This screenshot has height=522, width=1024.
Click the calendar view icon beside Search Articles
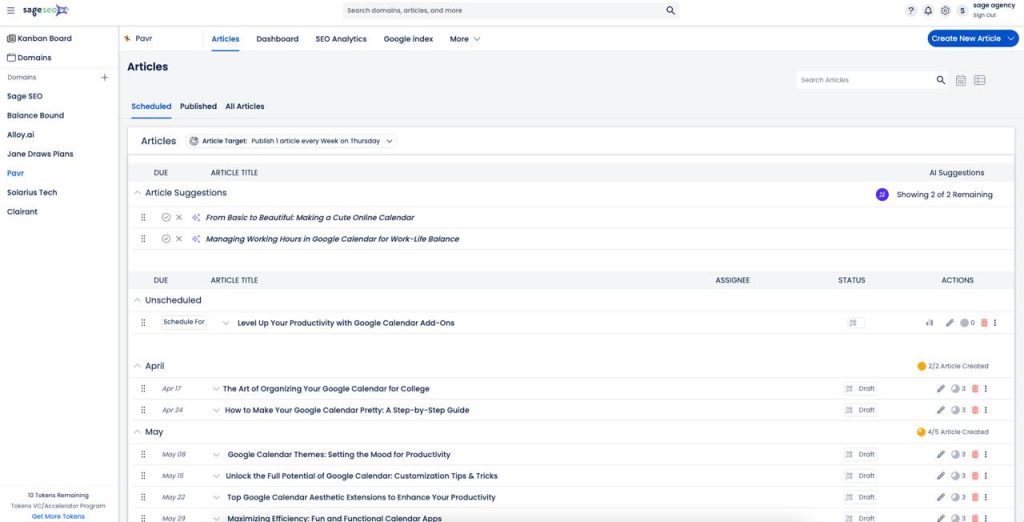point(960,80)
